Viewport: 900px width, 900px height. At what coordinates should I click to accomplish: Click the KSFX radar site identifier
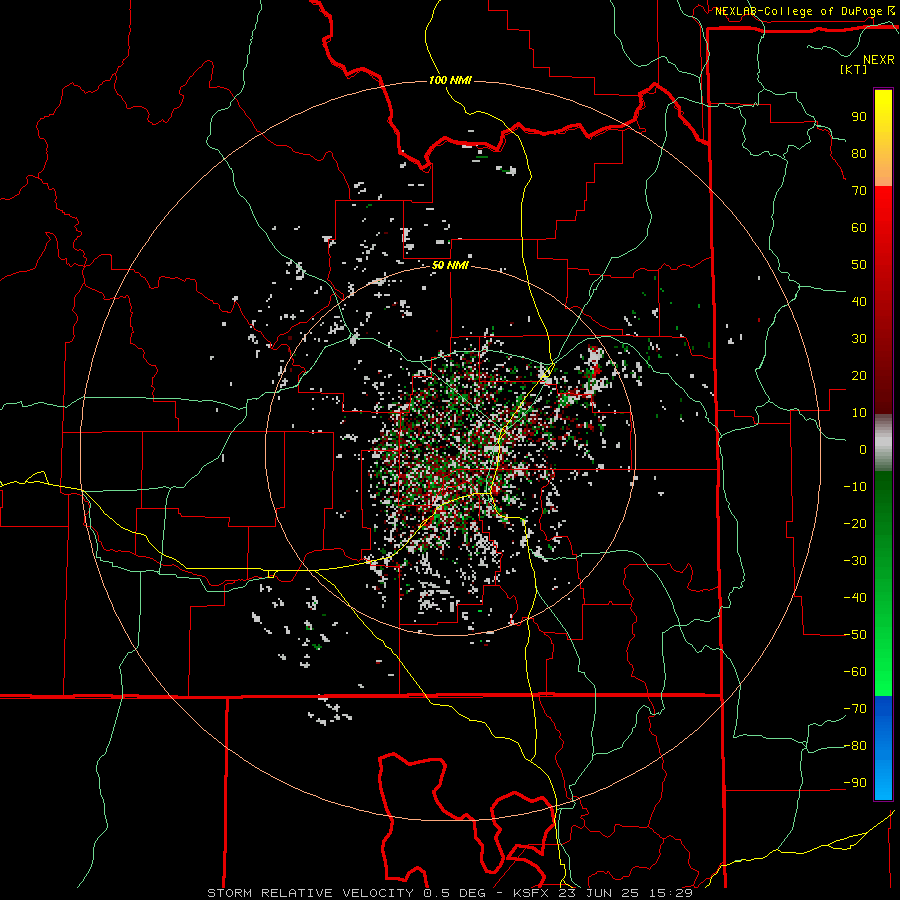pos(532,893)
